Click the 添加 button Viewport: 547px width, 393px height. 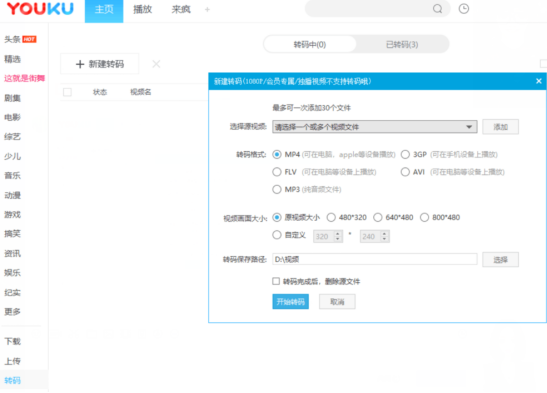click(x=500, y=127)
